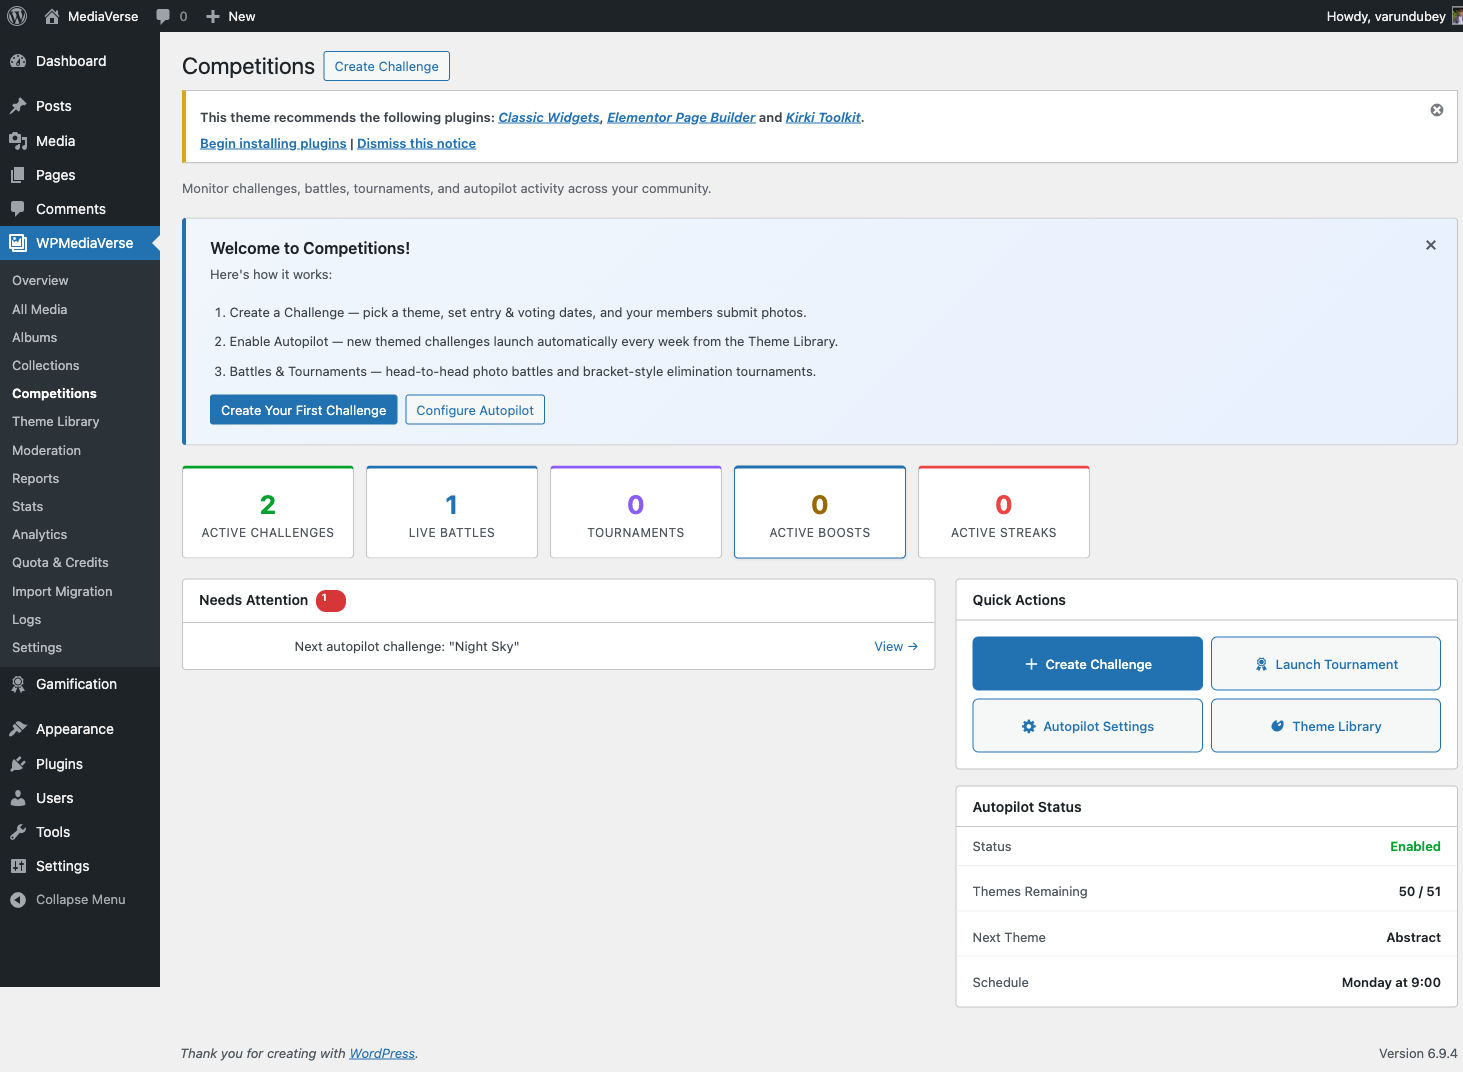The width and height of the screenshot is (1463, 1072).
Task: Click the WPMediaVerse sidebar icon
Action: pos(18,242)
